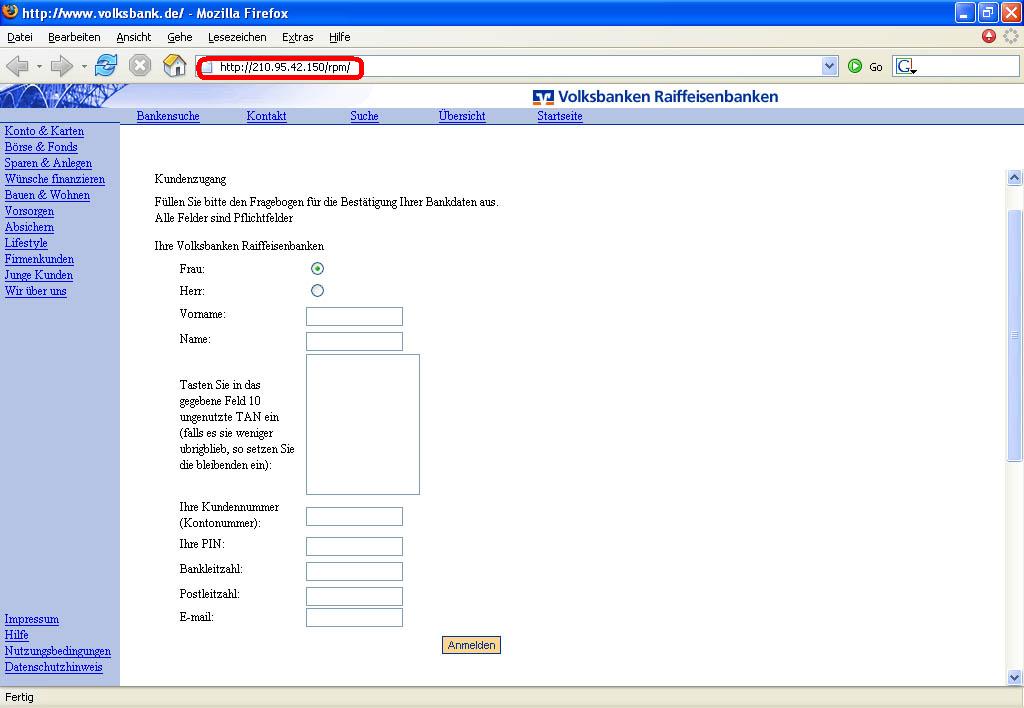Click the red Adblock icon in menu bar
Image resolution: width=1024 pixels, height=708 pixels.
[x=989, y=37]
